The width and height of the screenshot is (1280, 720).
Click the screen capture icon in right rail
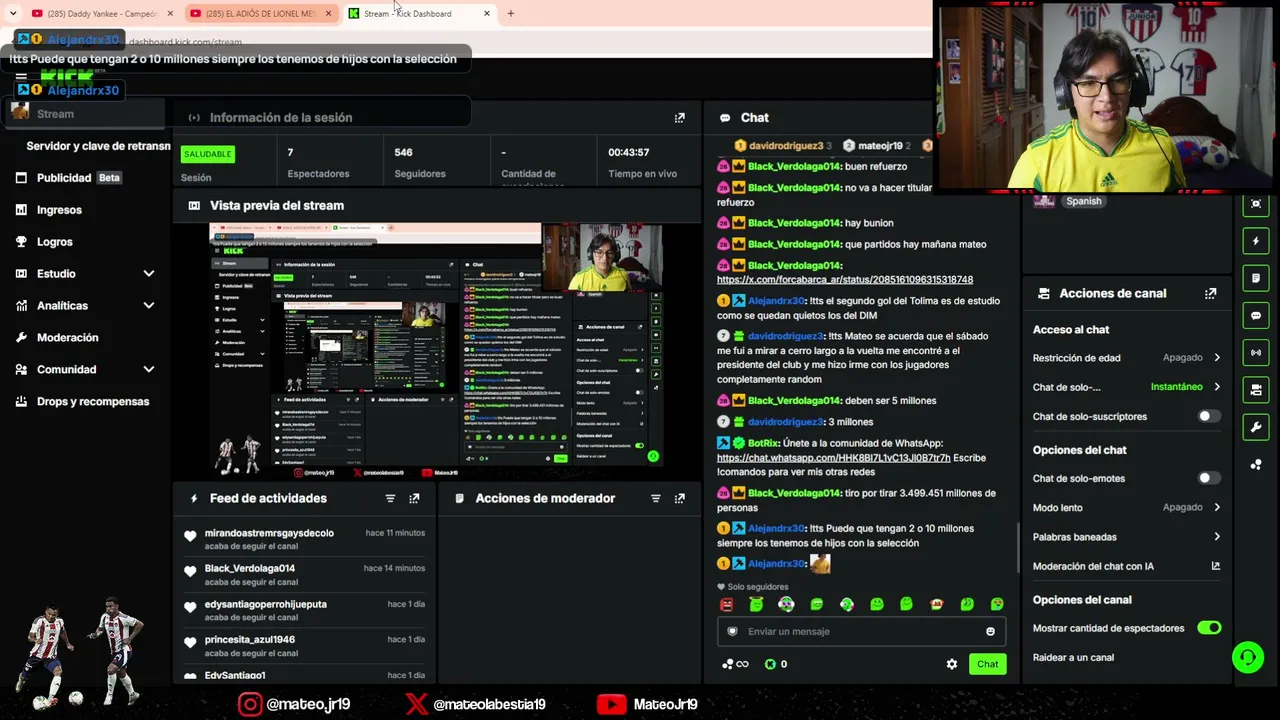pyautogui.click(x=1256, y=204)
